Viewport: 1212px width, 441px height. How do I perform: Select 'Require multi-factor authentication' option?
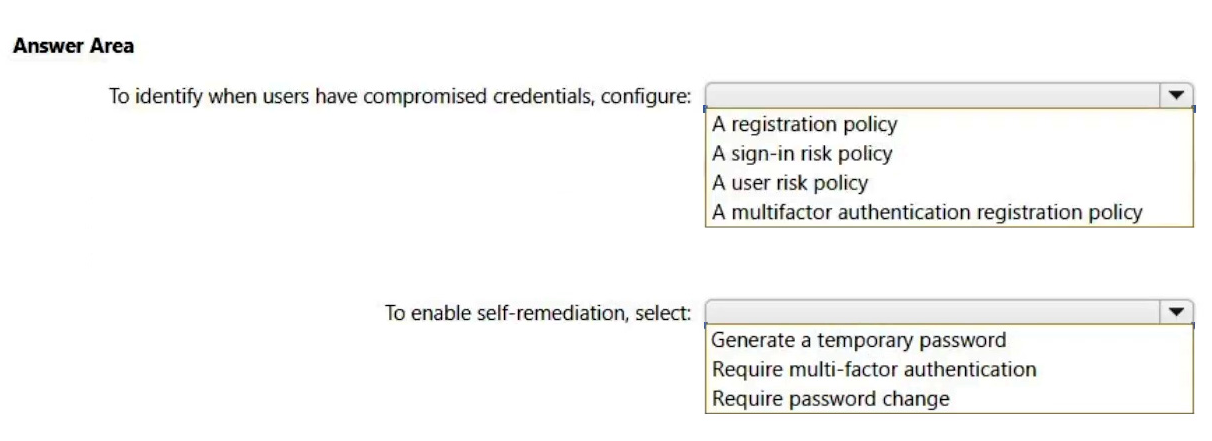coord(873,369)
